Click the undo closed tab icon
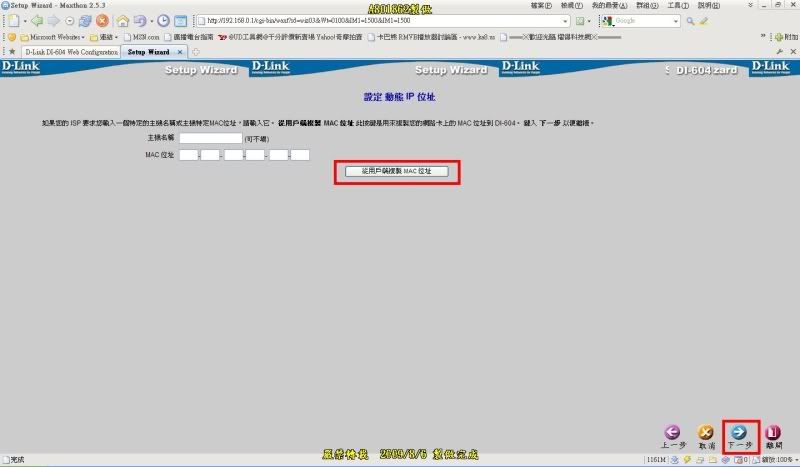This screenshot has height=467, width=800. pos(139,21)
